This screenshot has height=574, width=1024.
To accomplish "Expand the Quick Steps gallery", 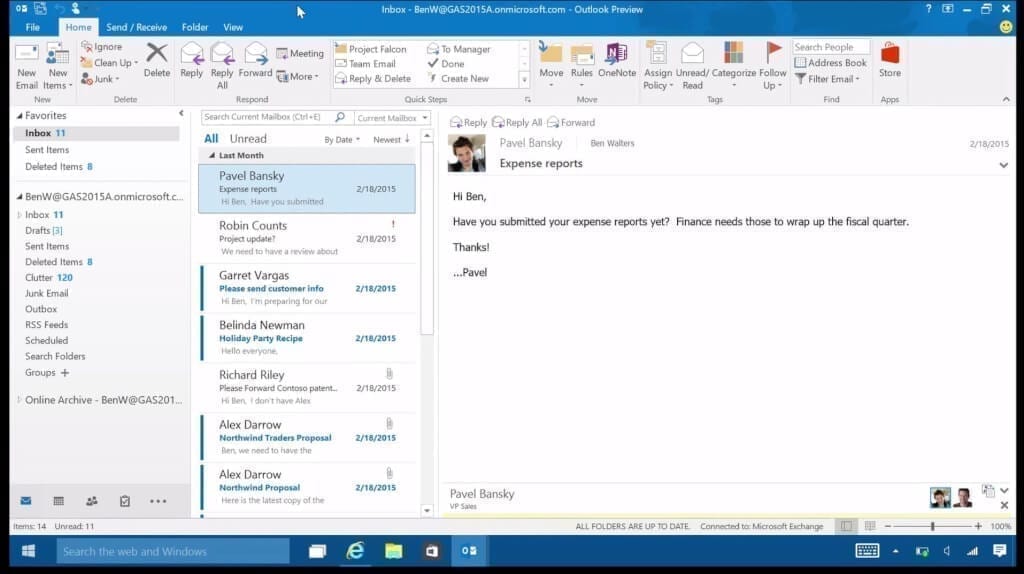I will click(x=524, y=80).
